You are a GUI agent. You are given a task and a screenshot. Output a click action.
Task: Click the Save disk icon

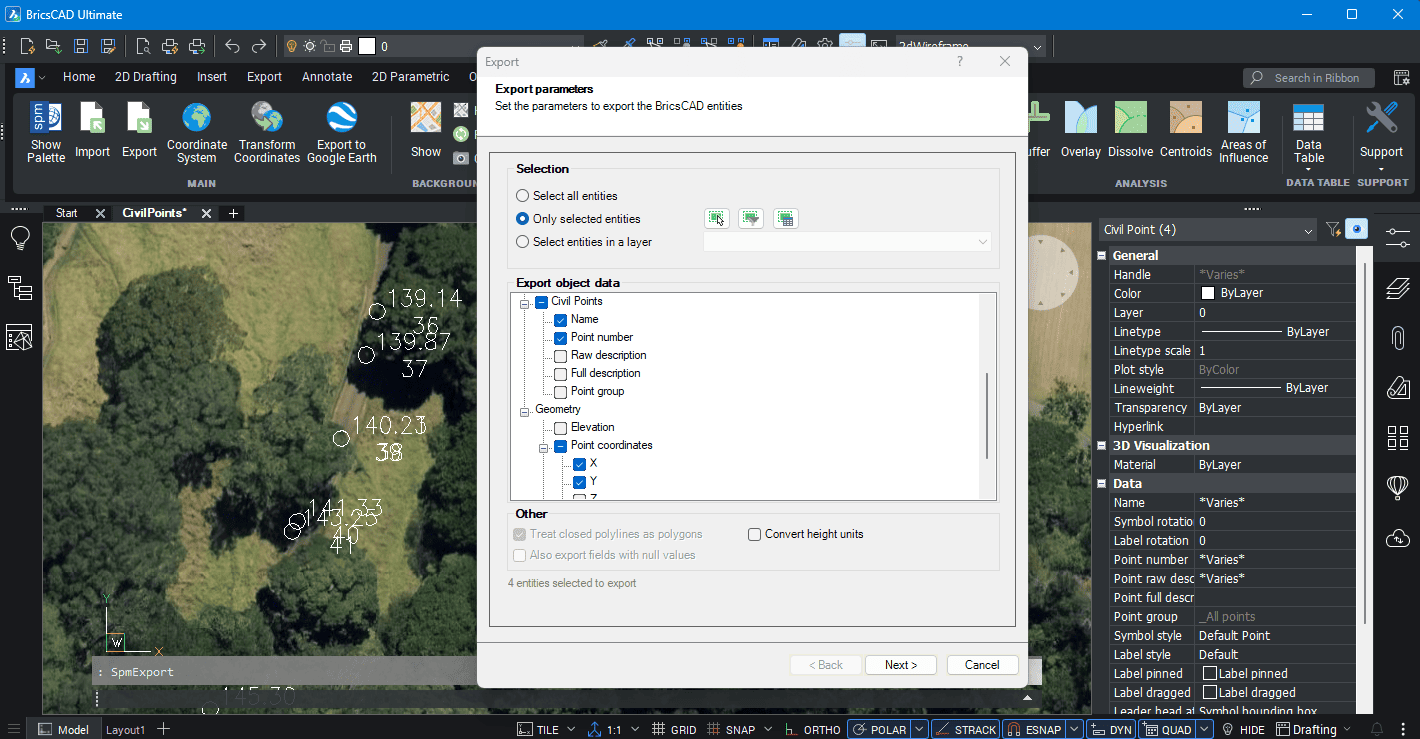point(81,46)
